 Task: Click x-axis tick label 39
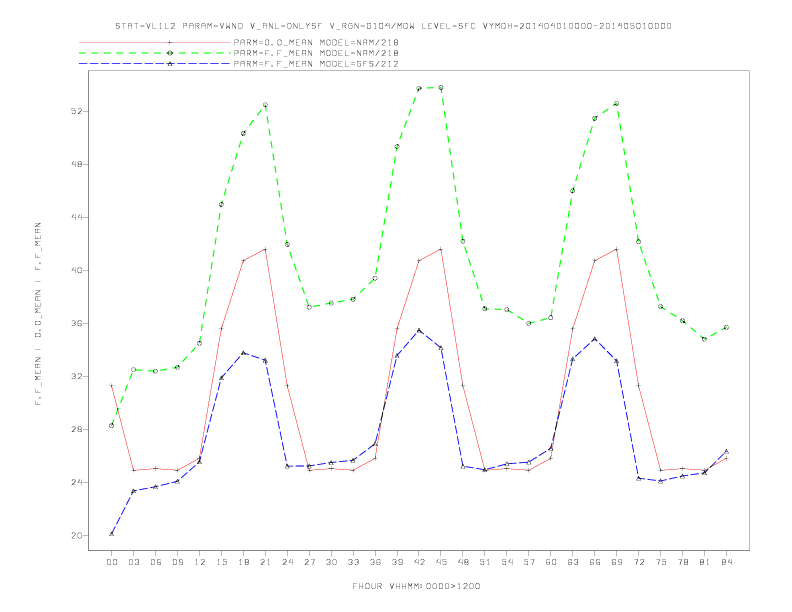tap(397, 562)
